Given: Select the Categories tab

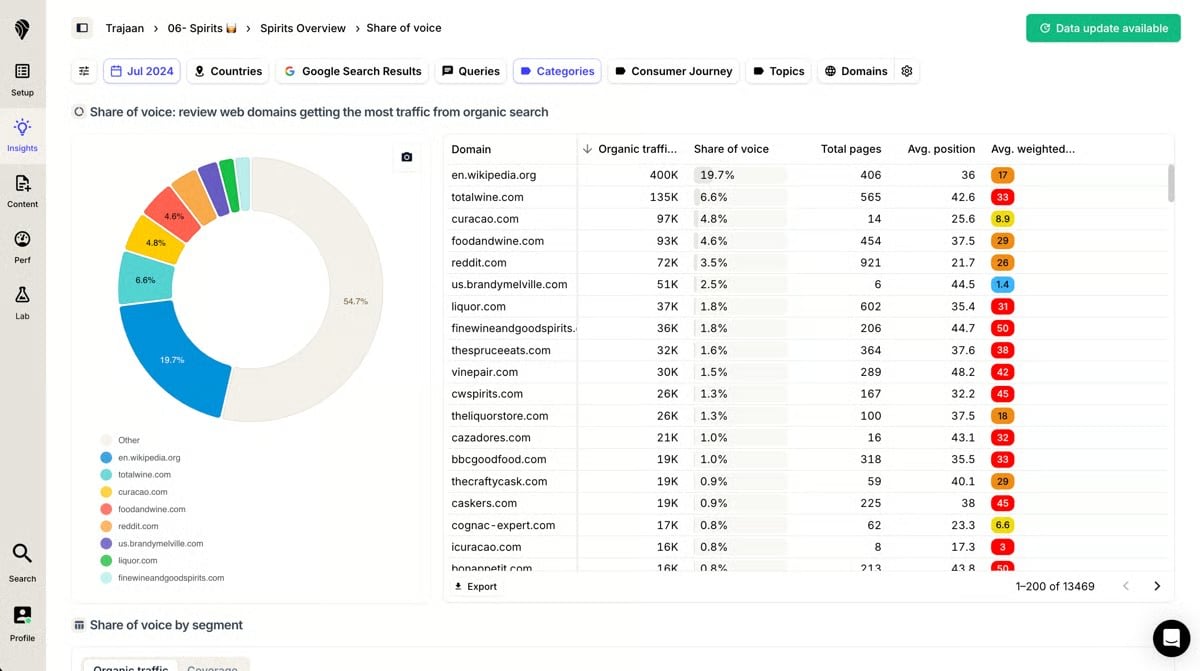Looking at the screenshot, I should click(x=557, y=71).
